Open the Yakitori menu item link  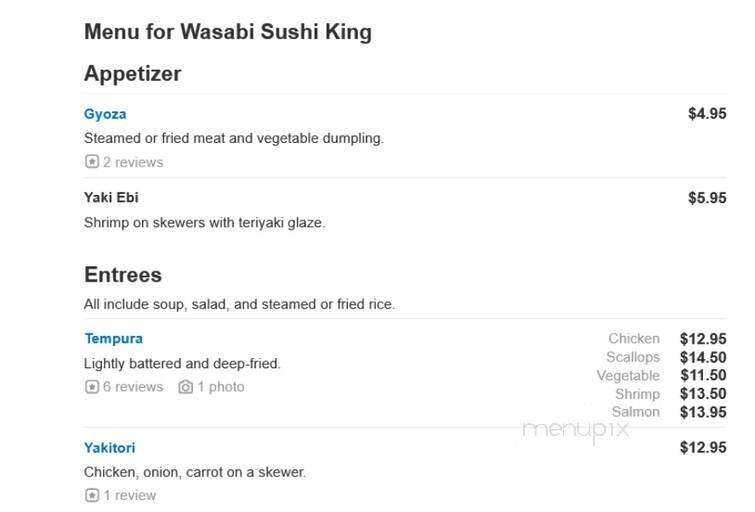pos(109,448)
